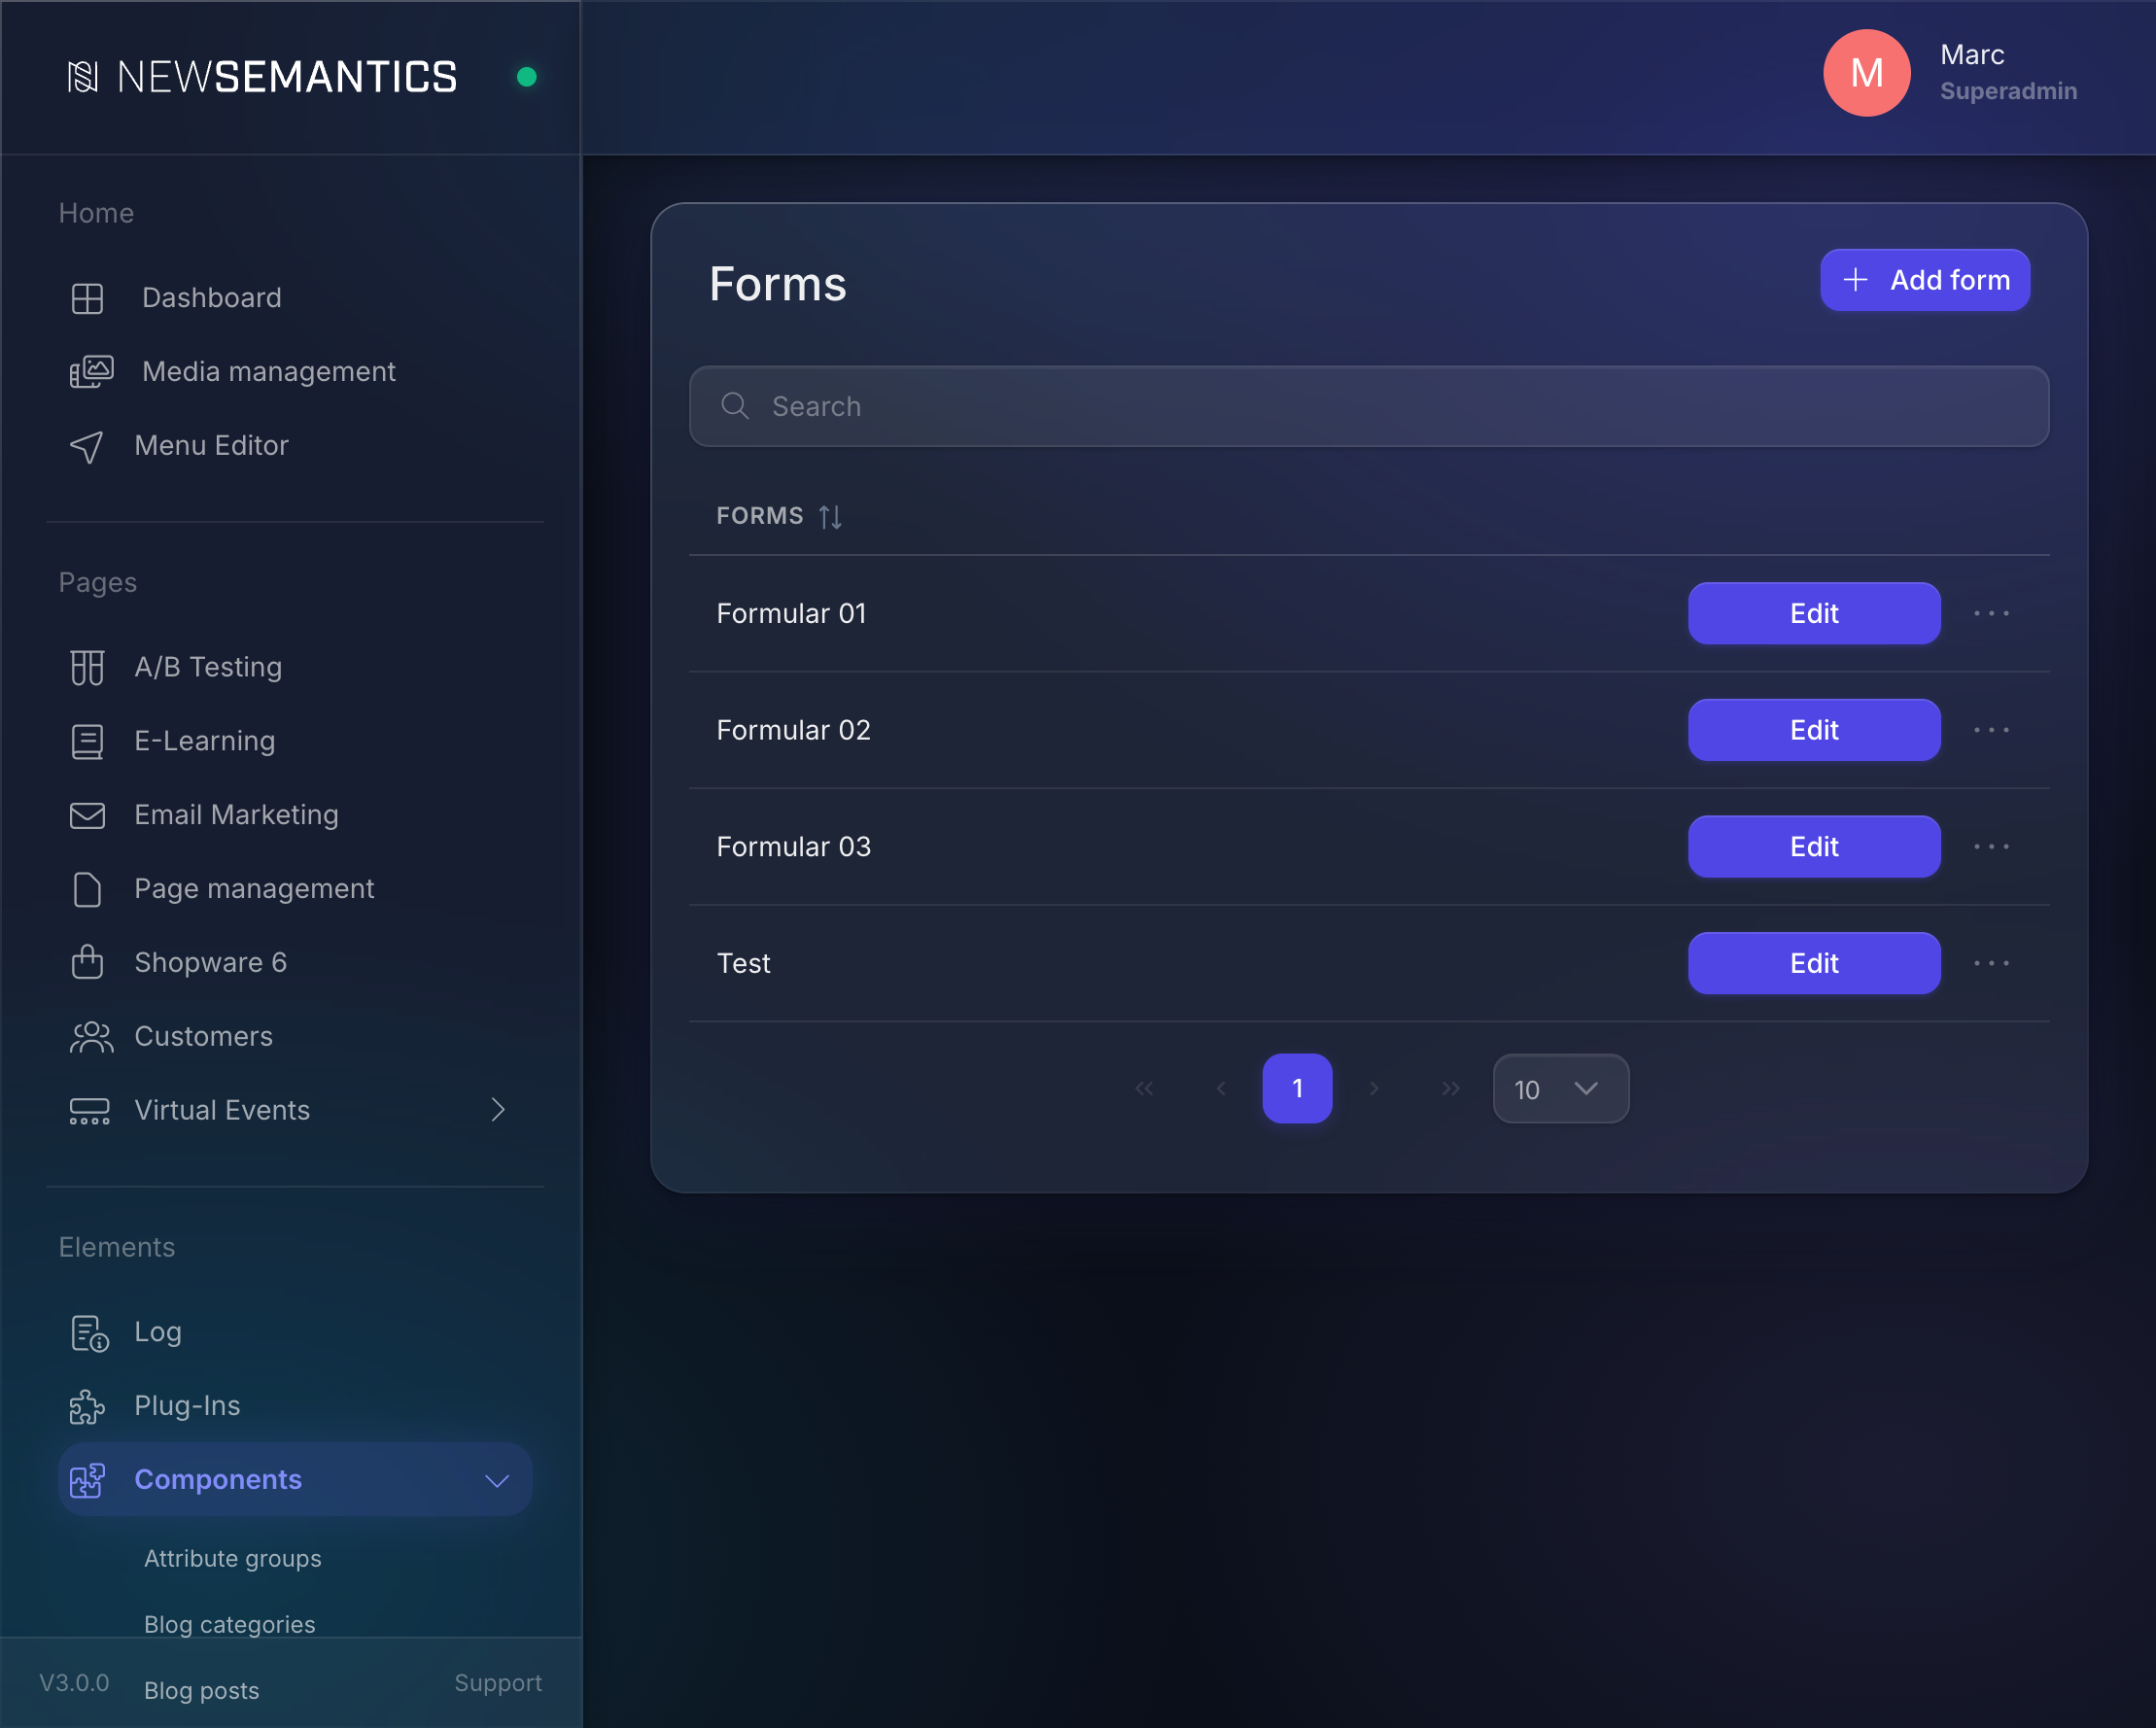Screen dimensions: 2156x1728
Task: Select Blog posts submenu item
Action: pyautogui.click(x=202, y=1690)
